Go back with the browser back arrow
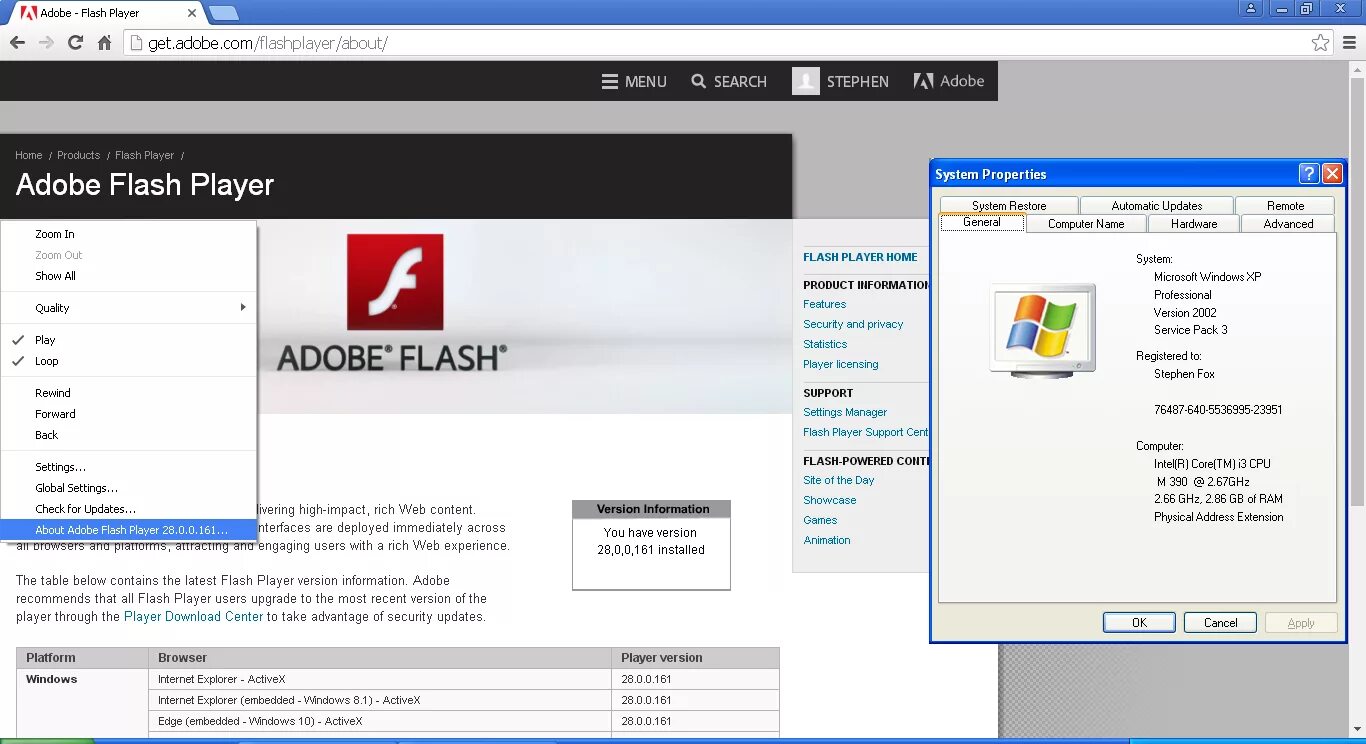 (17, 43)
